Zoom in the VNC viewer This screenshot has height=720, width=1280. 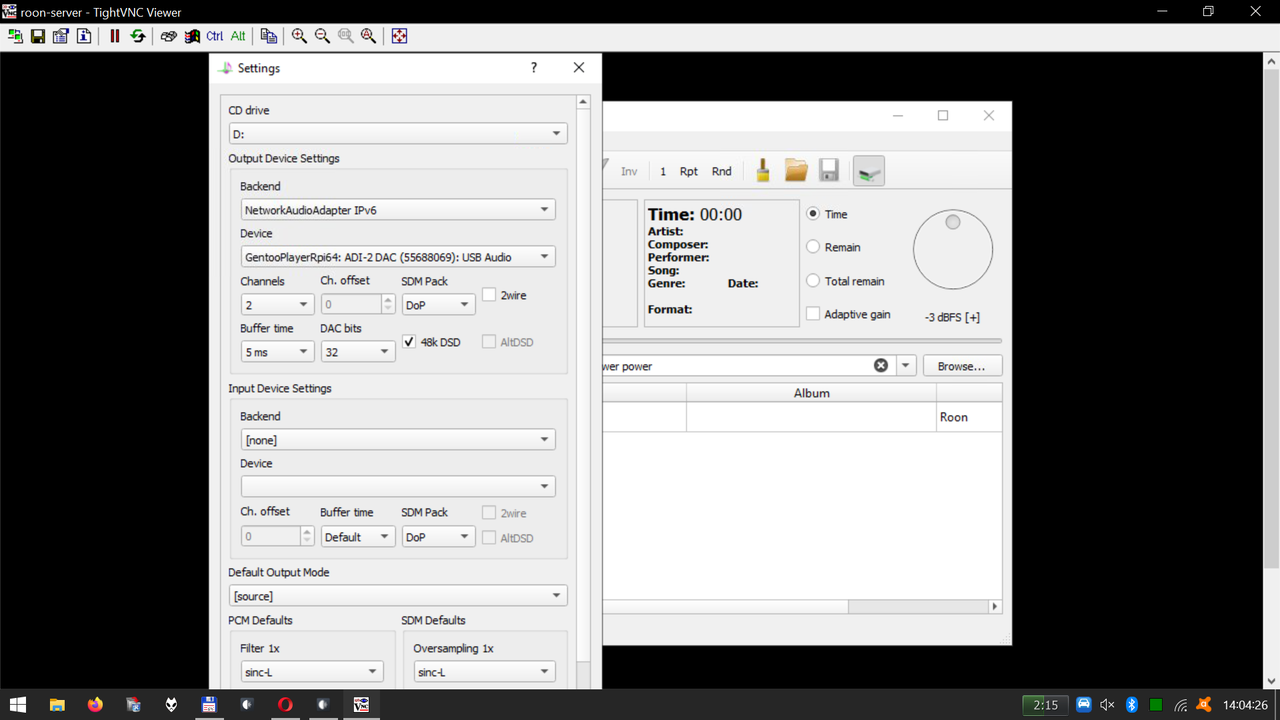point(299,36)
